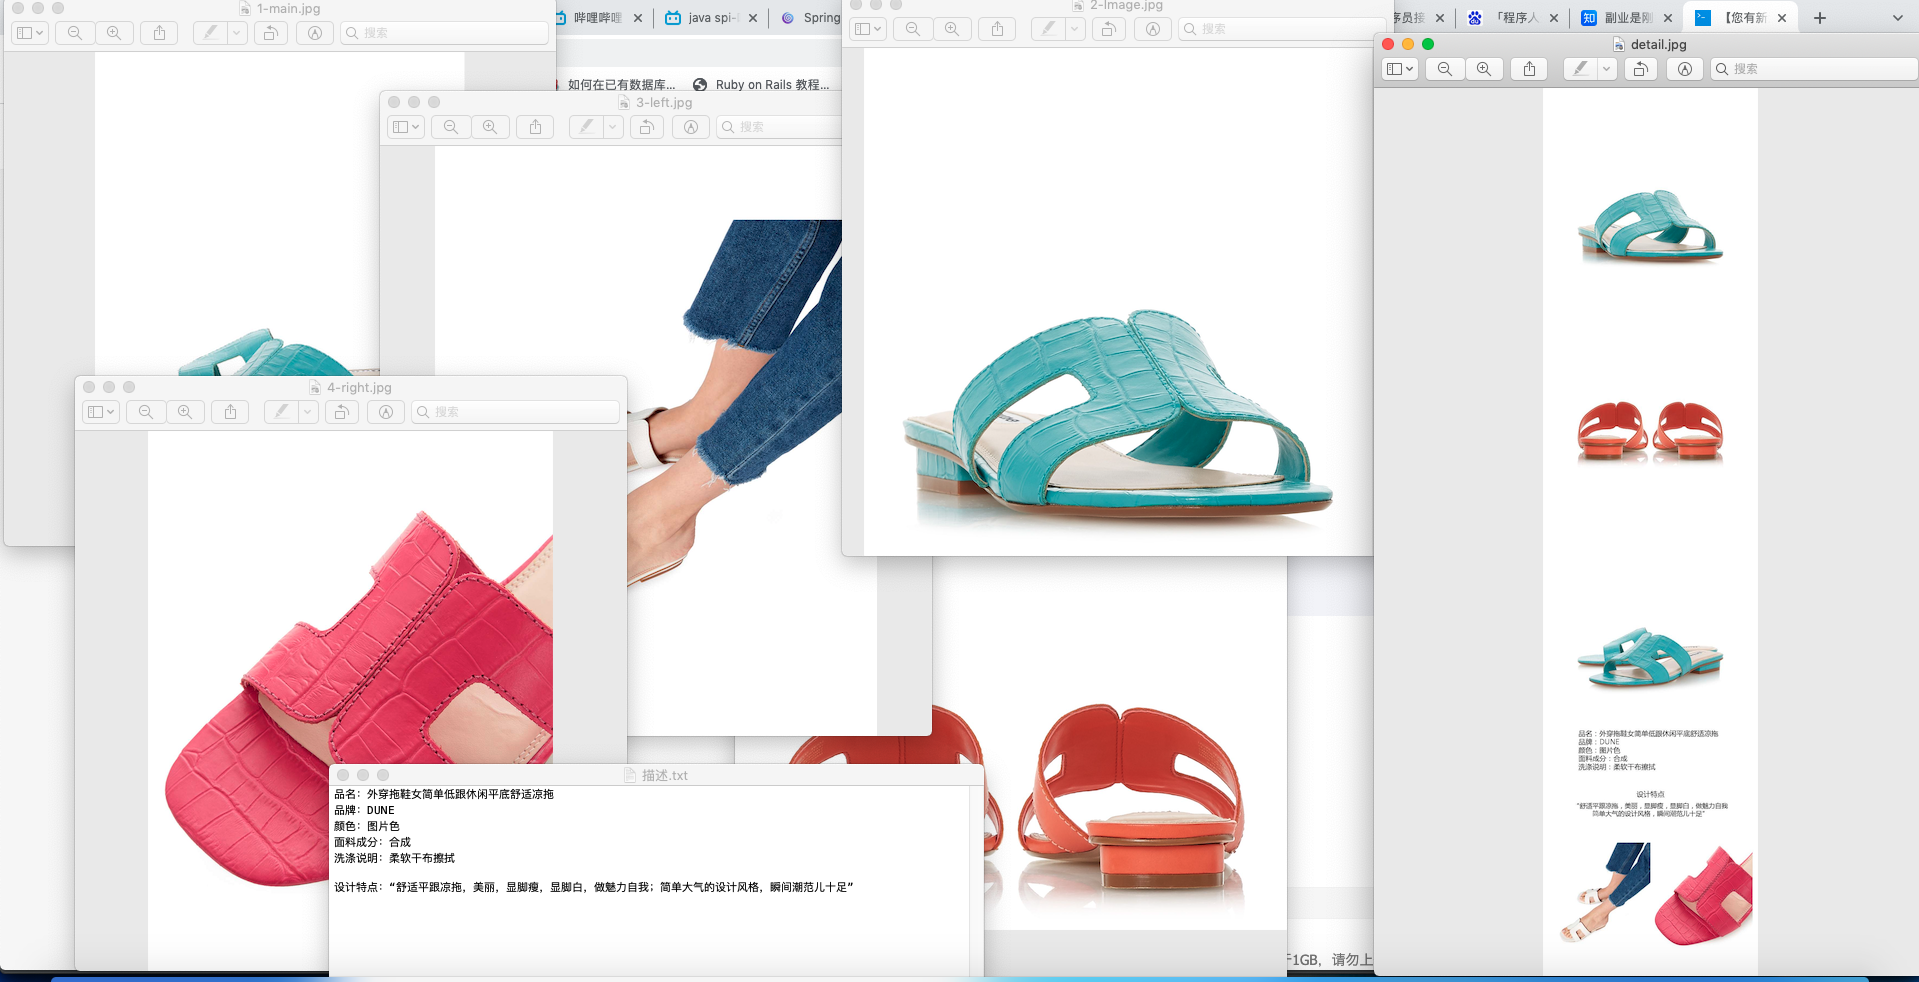Share the 4-right.jpg image
This screenshot has height=982, width=1919.
click(x=230, y=412)
